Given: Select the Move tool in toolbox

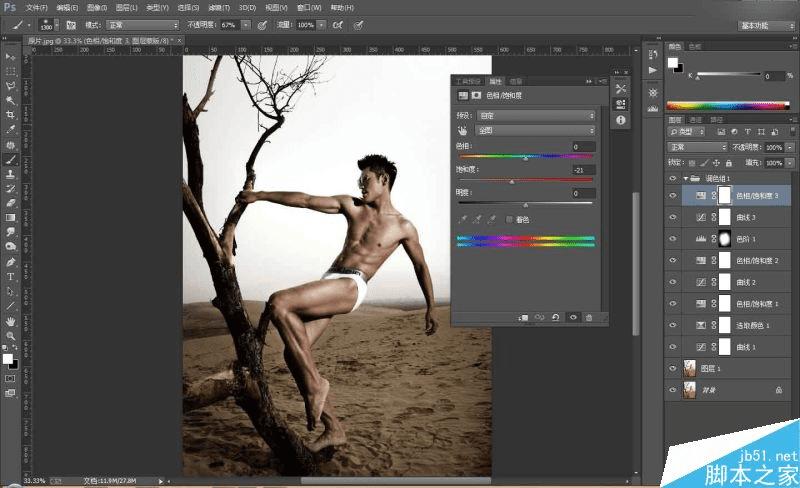Looking at the screenshot, I should pyautogui.click(x=10, y=57).
